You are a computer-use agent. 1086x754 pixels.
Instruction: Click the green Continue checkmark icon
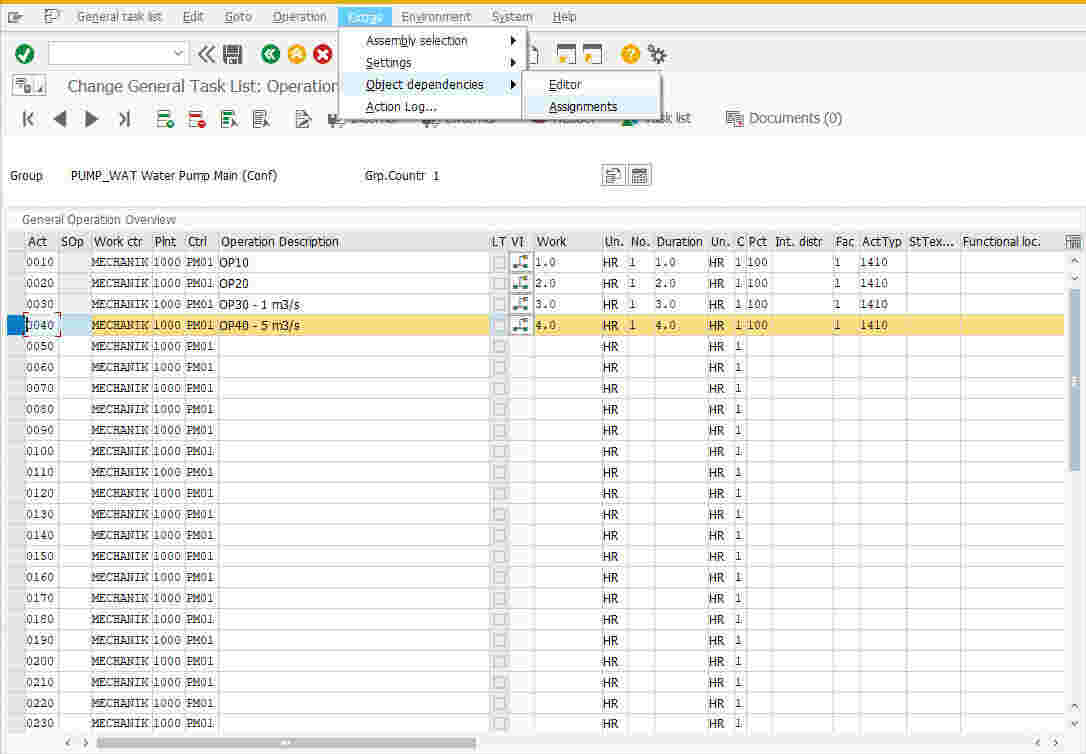pos(24,53)
